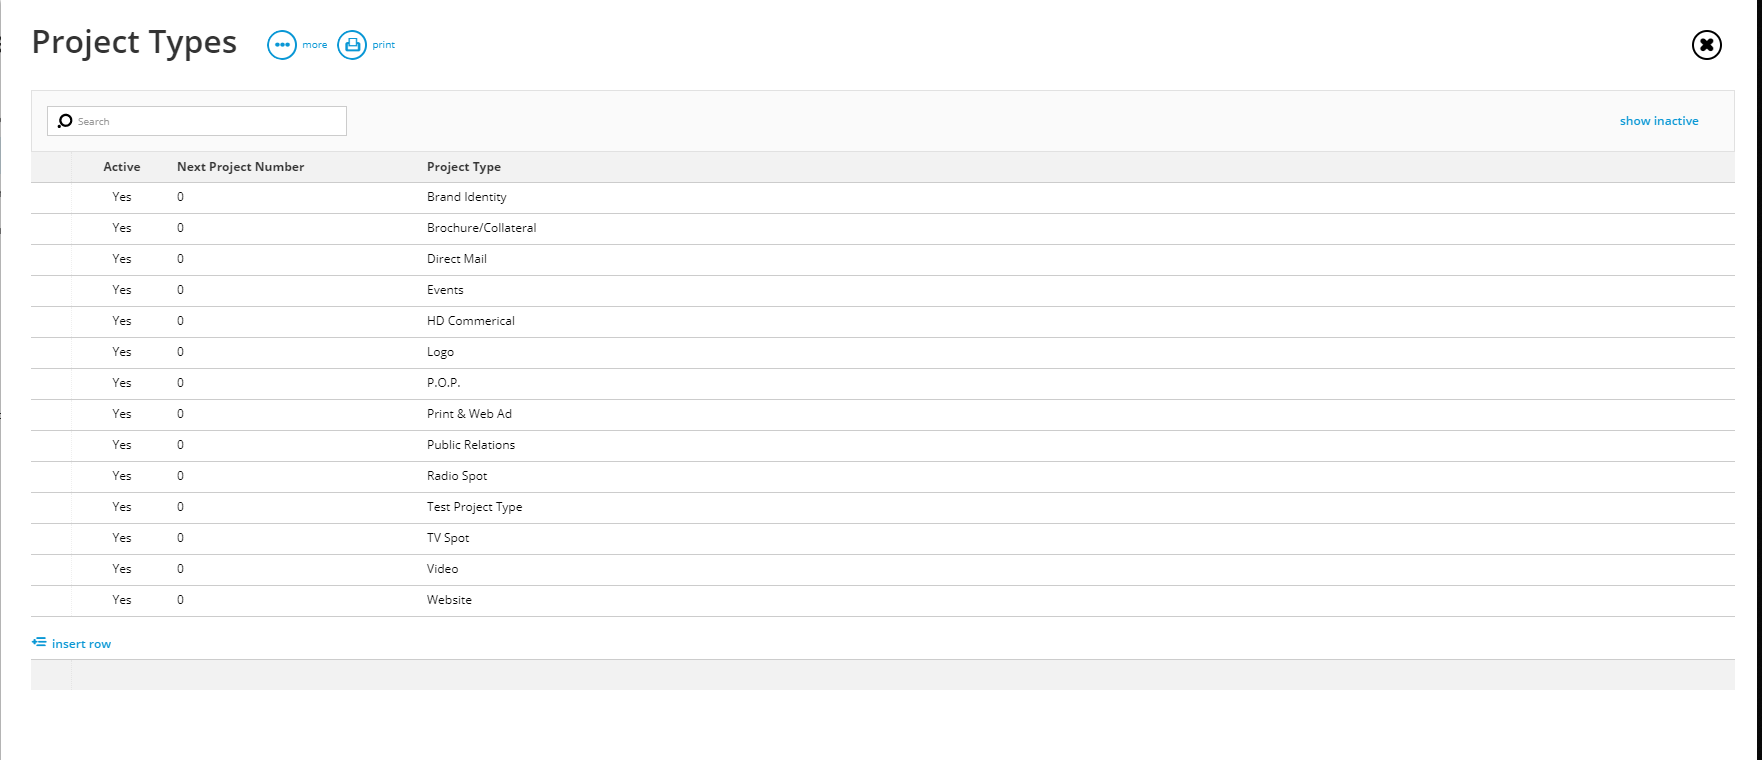Open the more options icon
The width and height of the screenshot is (1762, 760).
pos(282,45)
